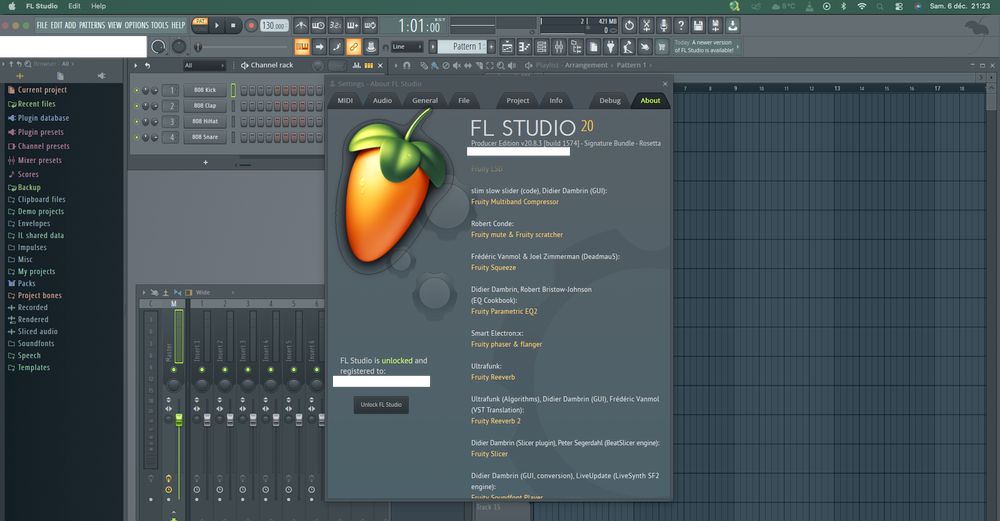Mute the 808 Clap channel green LED

136,106
